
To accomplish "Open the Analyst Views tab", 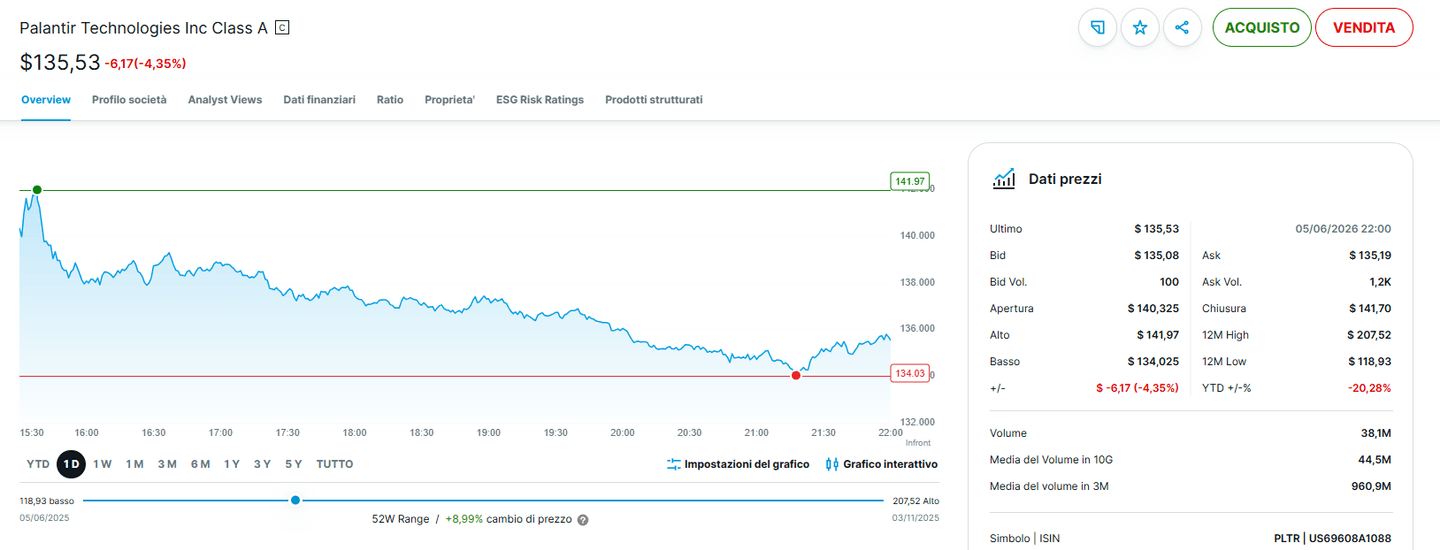I will click(x=225, y=100).
